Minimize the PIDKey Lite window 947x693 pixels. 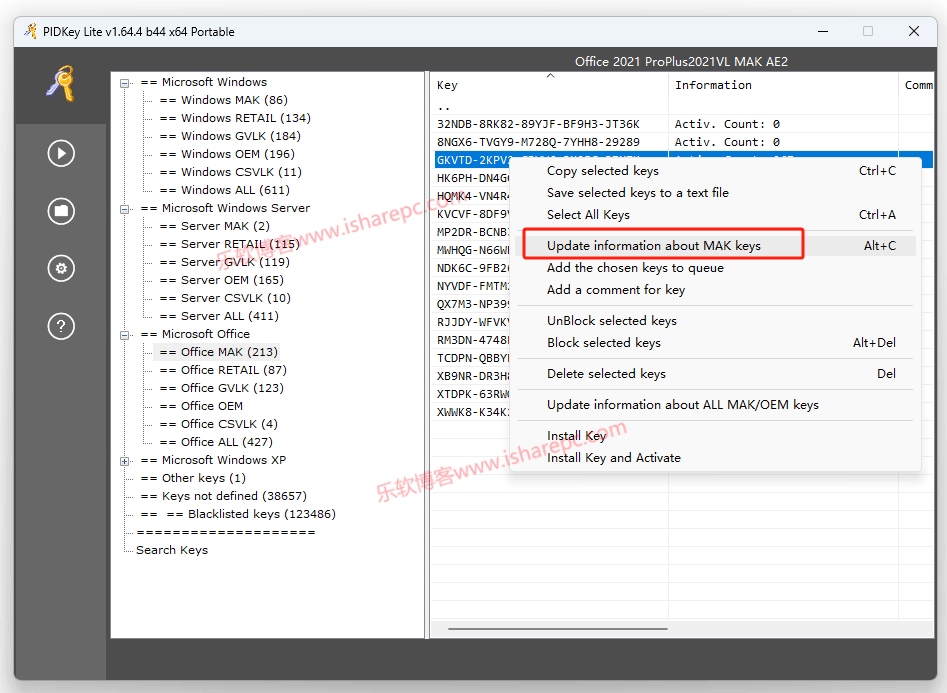823,31
